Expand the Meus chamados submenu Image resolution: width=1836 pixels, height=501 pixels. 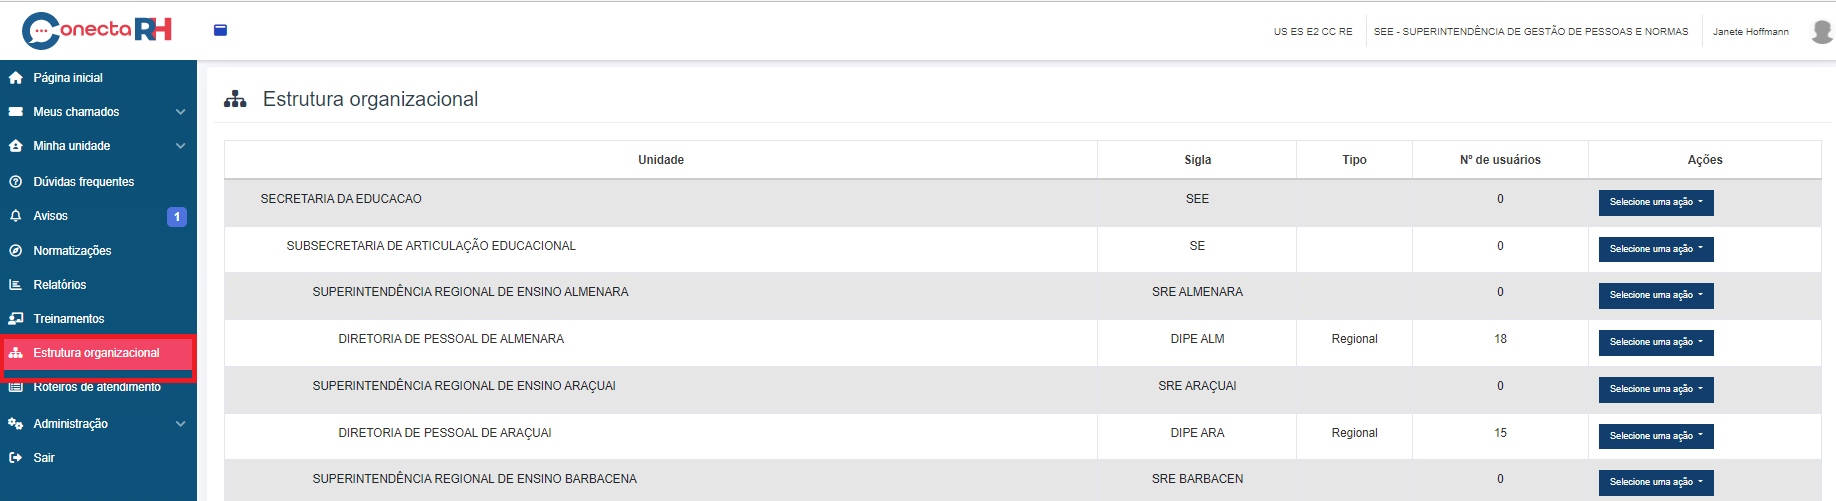pyautogui.click(x=180, y=112)
